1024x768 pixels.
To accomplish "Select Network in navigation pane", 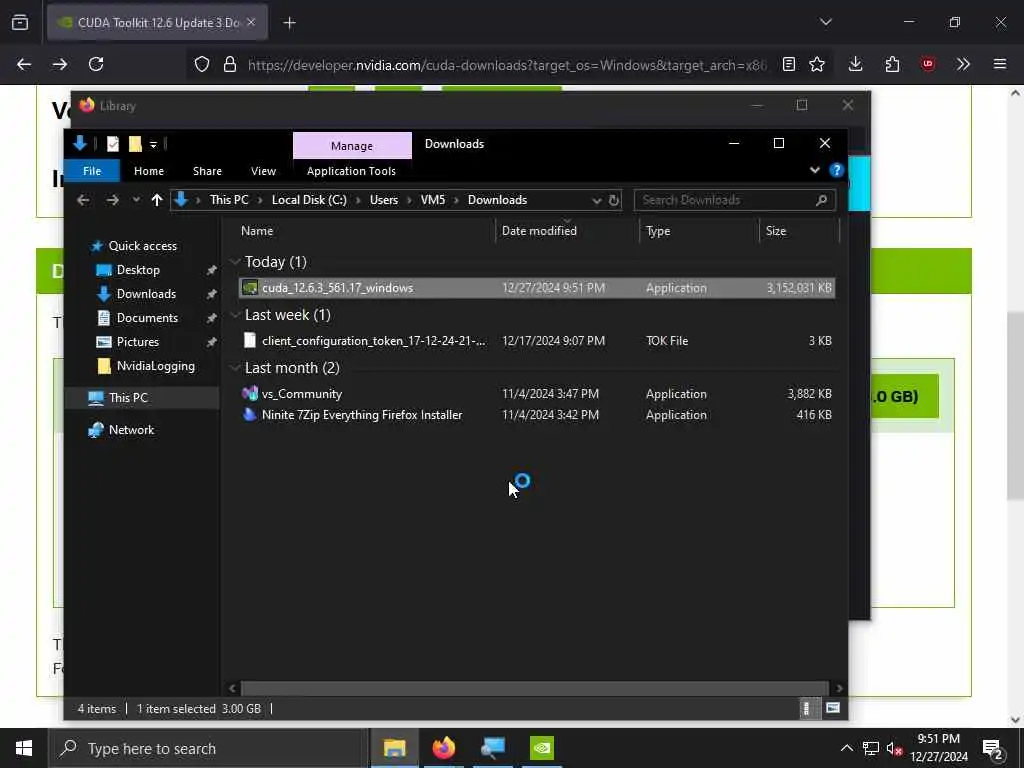I will tap(131, 430).
